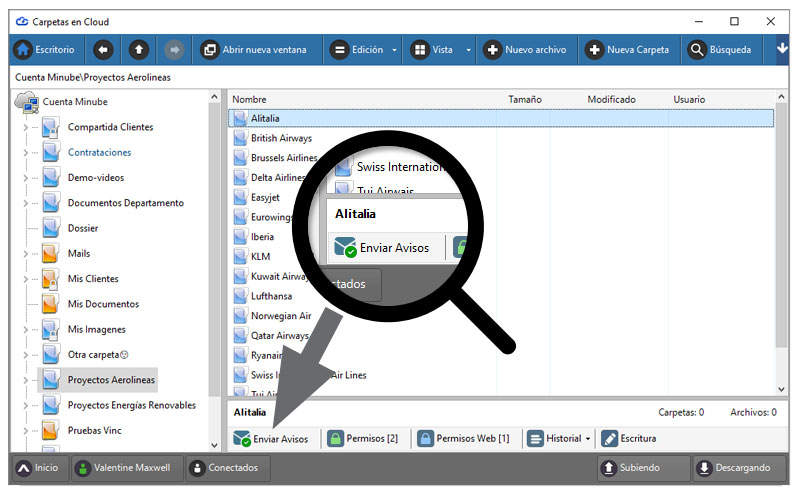Image resolution: width=800 pixels, height=493 pixels.
Task: Expand Demo-videos tree node
Action: click(26, 178)
